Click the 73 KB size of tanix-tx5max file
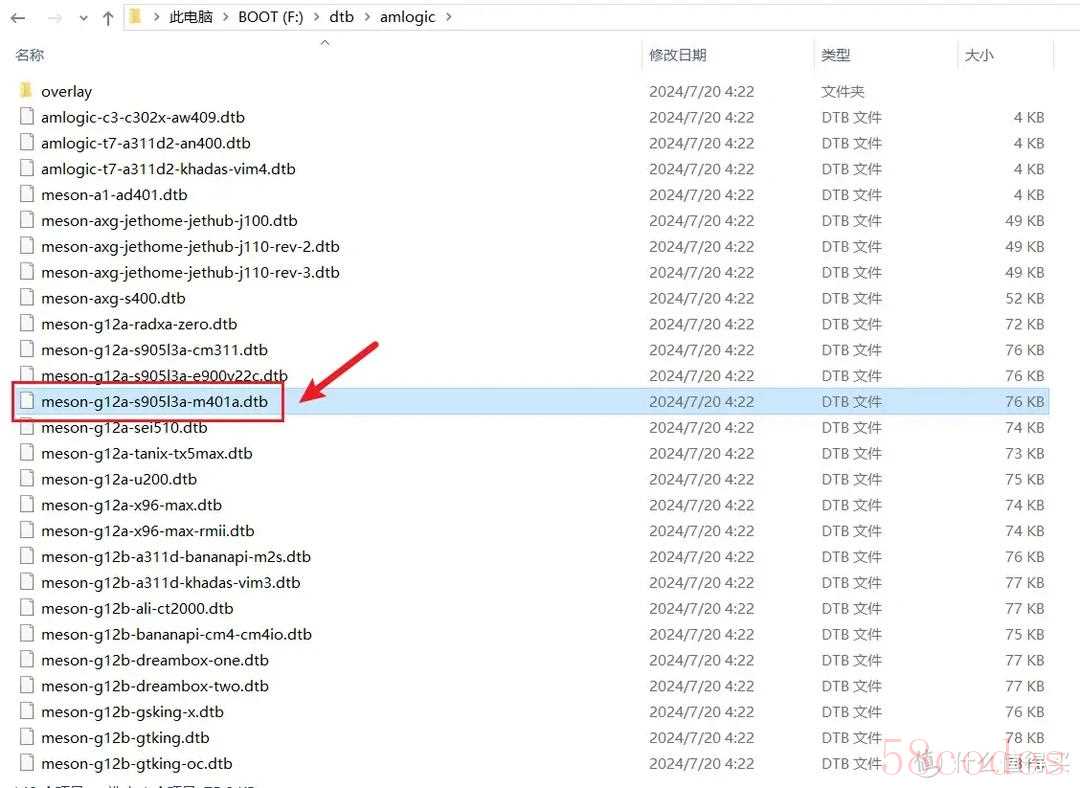Screen dimensions: 1080x788 tap(1024, 453)
